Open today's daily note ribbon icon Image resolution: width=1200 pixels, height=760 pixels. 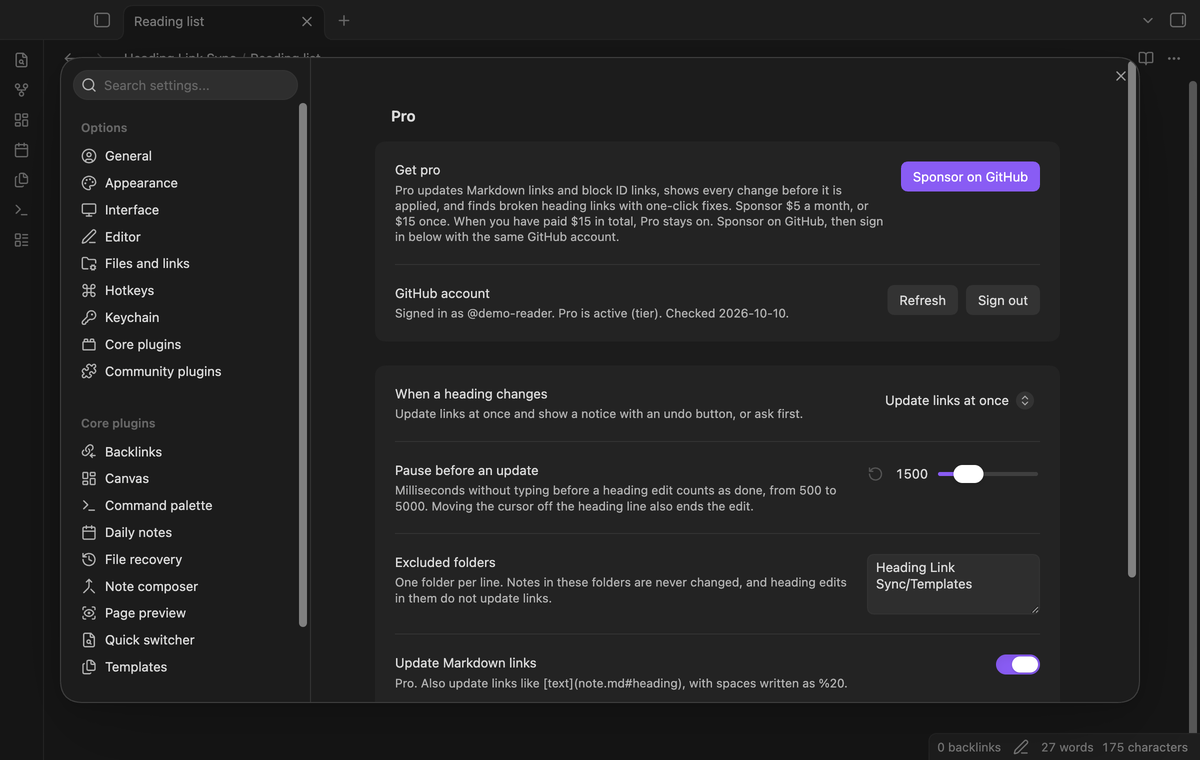click(21, 150)
